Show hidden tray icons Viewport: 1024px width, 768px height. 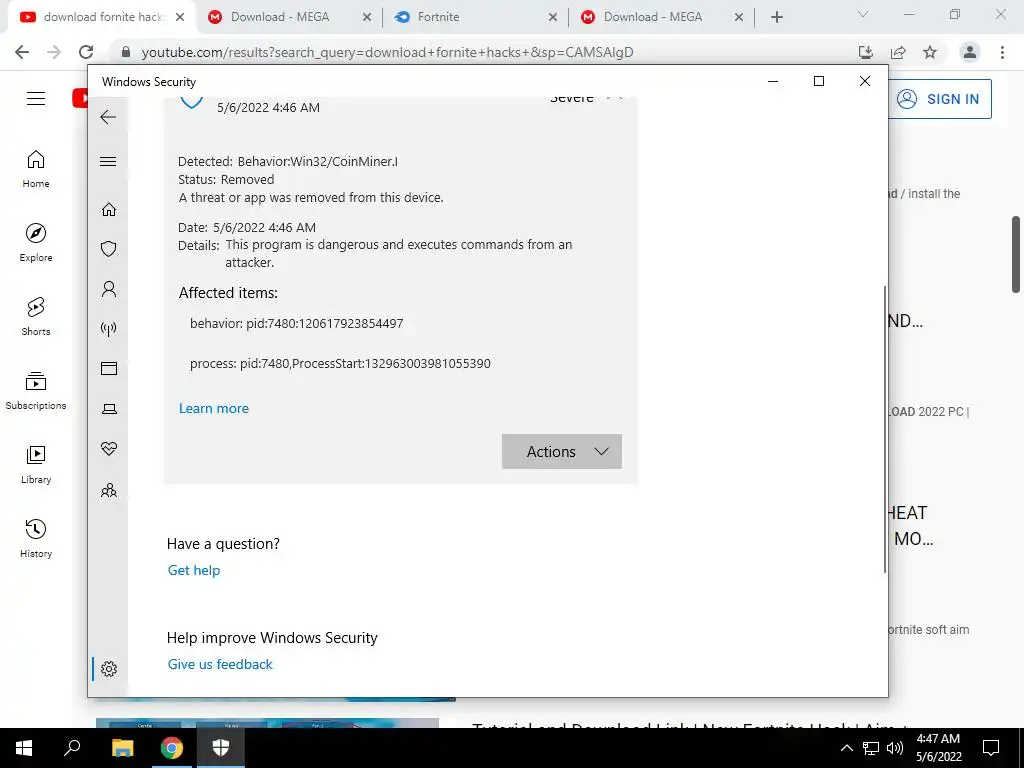click(846, 748)
